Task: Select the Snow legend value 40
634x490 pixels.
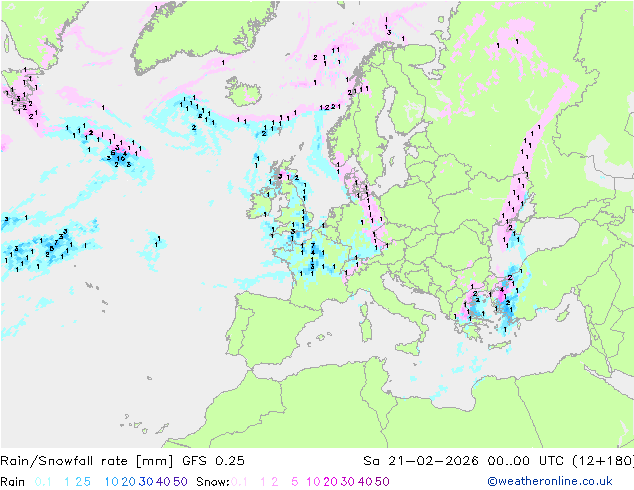Action: click(x=365, y=482)
